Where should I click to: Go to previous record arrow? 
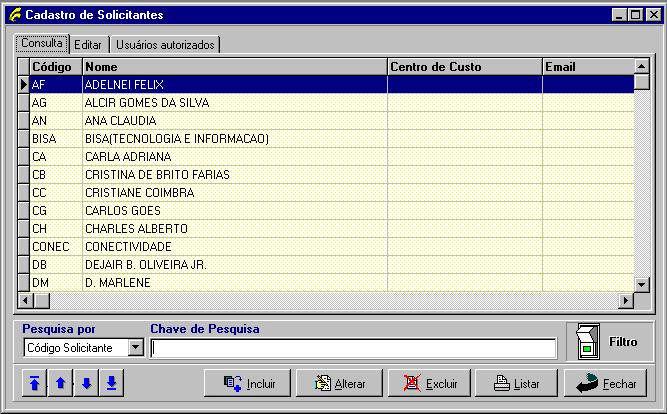(60, 383)
